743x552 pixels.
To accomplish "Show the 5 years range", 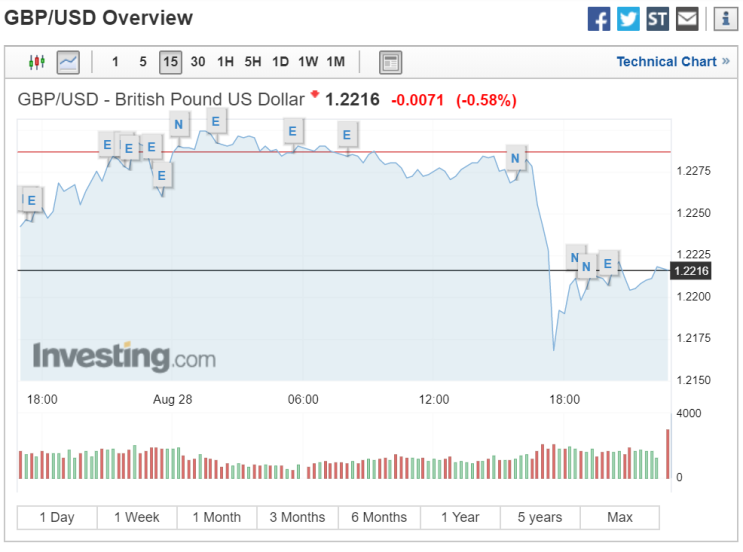I will pos(540,517).
